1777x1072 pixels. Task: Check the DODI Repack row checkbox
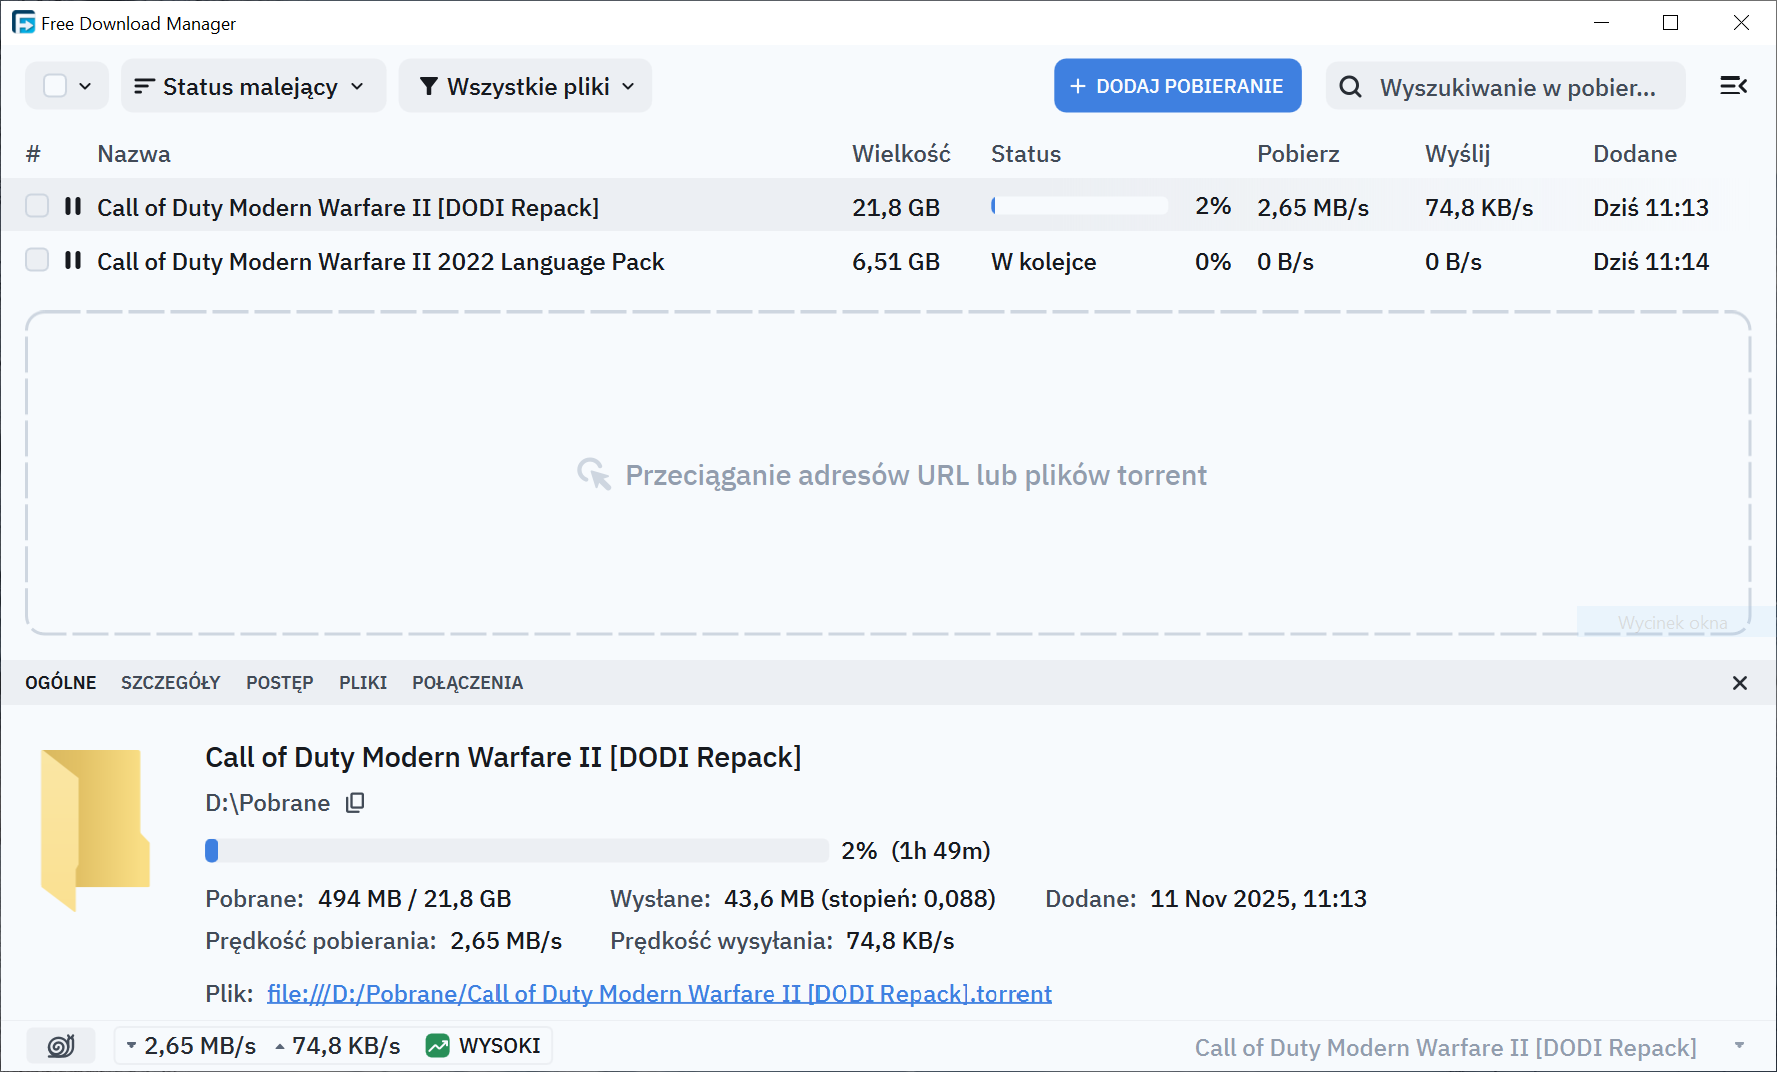coord(37,206)
